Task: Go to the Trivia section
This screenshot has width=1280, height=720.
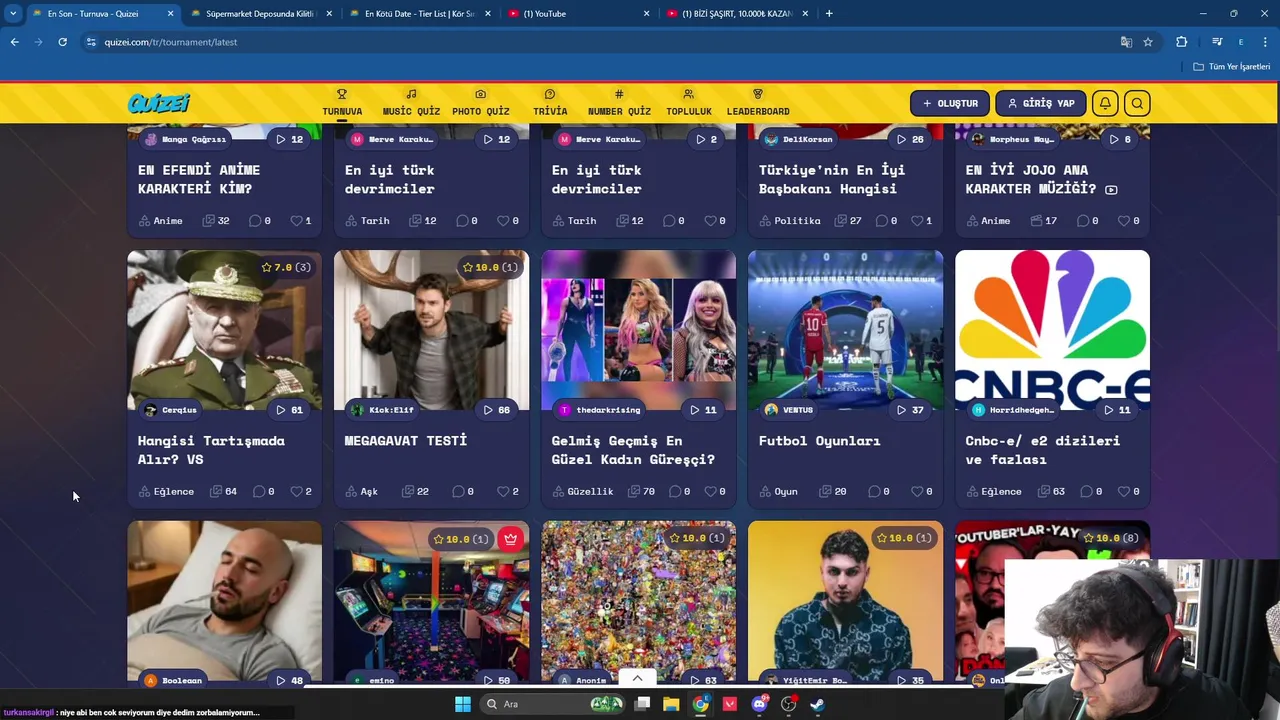Action: click(x=550, y=103)
